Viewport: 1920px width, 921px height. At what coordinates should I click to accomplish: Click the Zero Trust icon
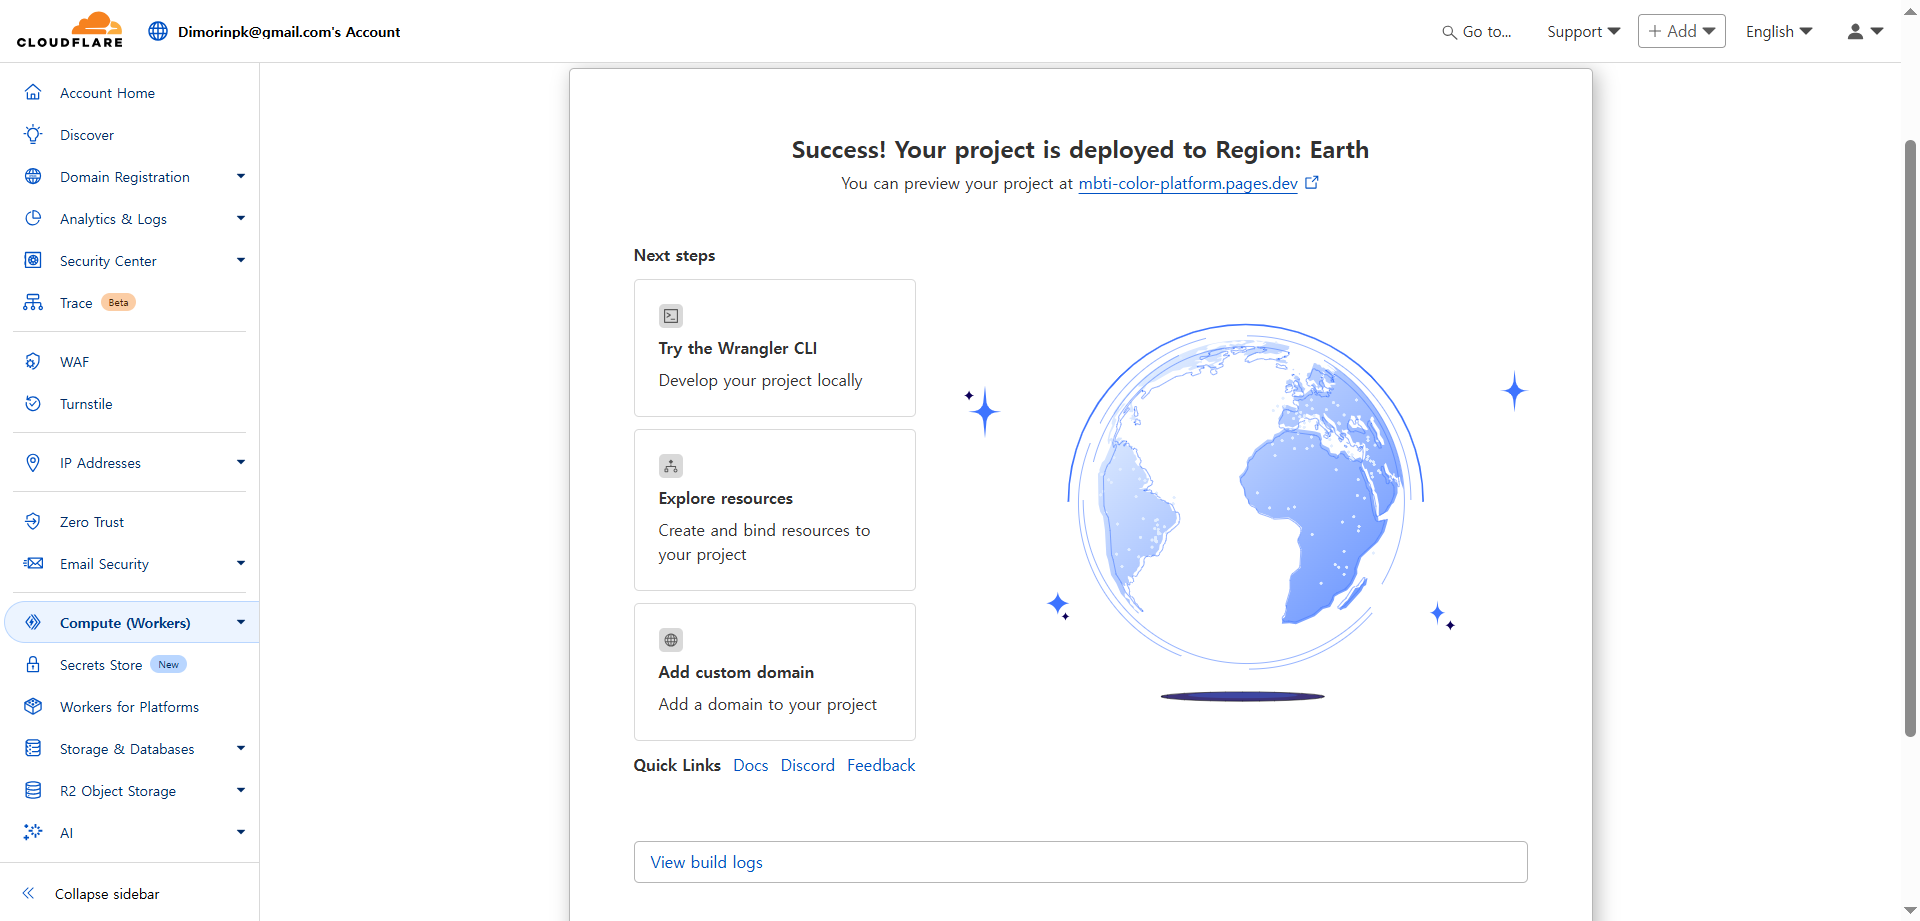point(33,521)
